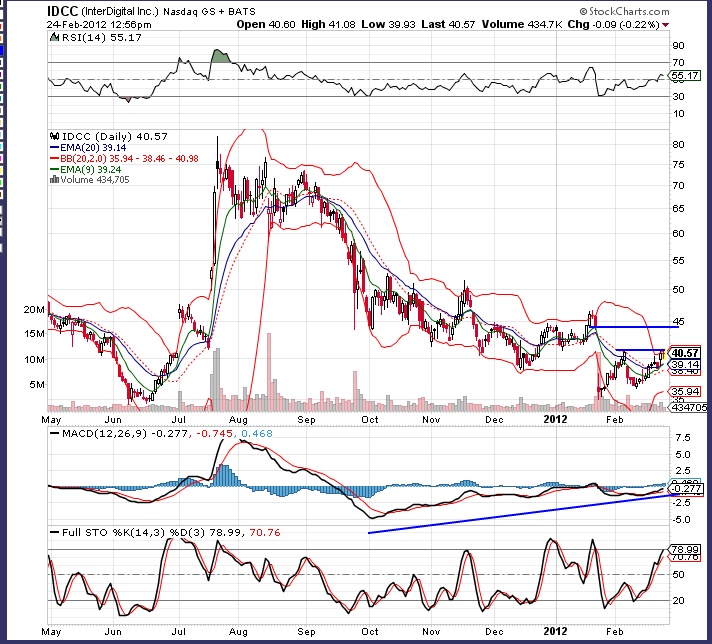Click the 55.17 RSI value tag
This screenshot has width=712, height=644.
(x=685, y=75)
